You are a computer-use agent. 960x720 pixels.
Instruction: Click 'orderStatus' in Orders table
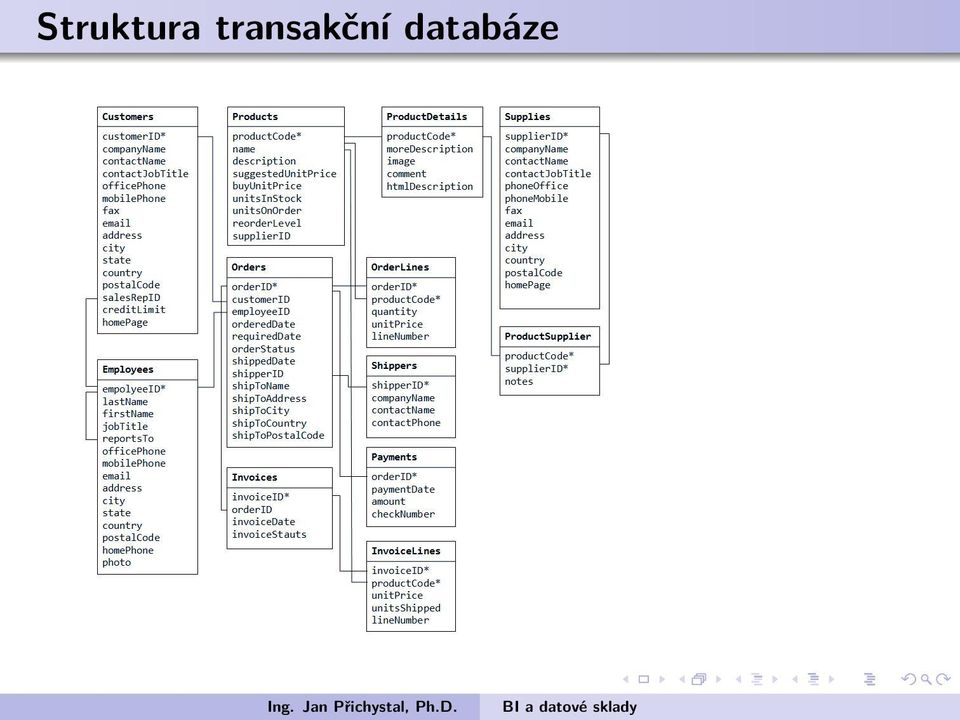(263, 348)
